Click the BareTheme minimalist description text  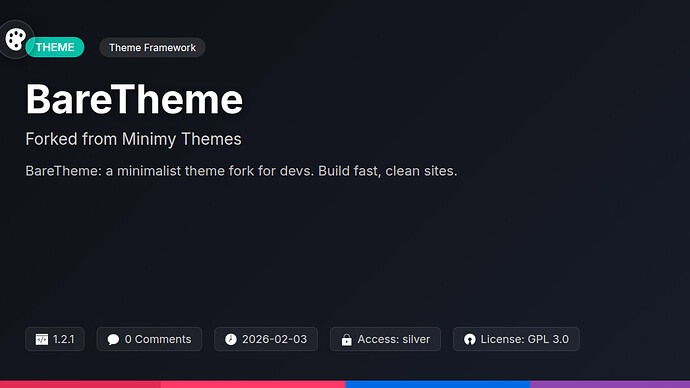241,171
